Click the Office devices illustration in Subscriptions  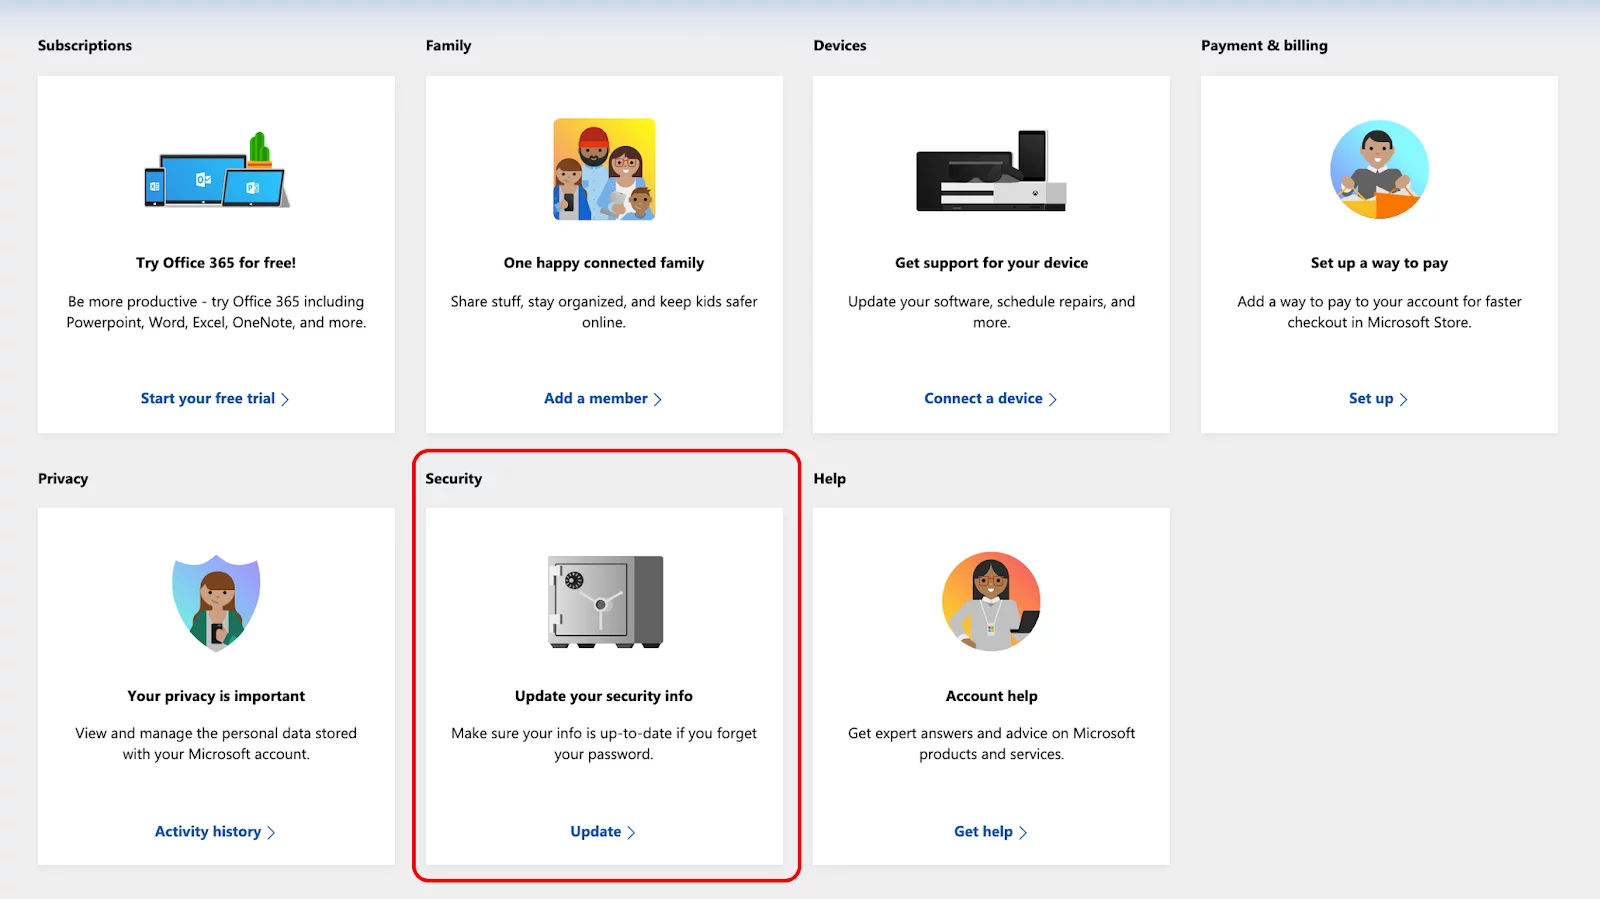[x=217, y=169]
